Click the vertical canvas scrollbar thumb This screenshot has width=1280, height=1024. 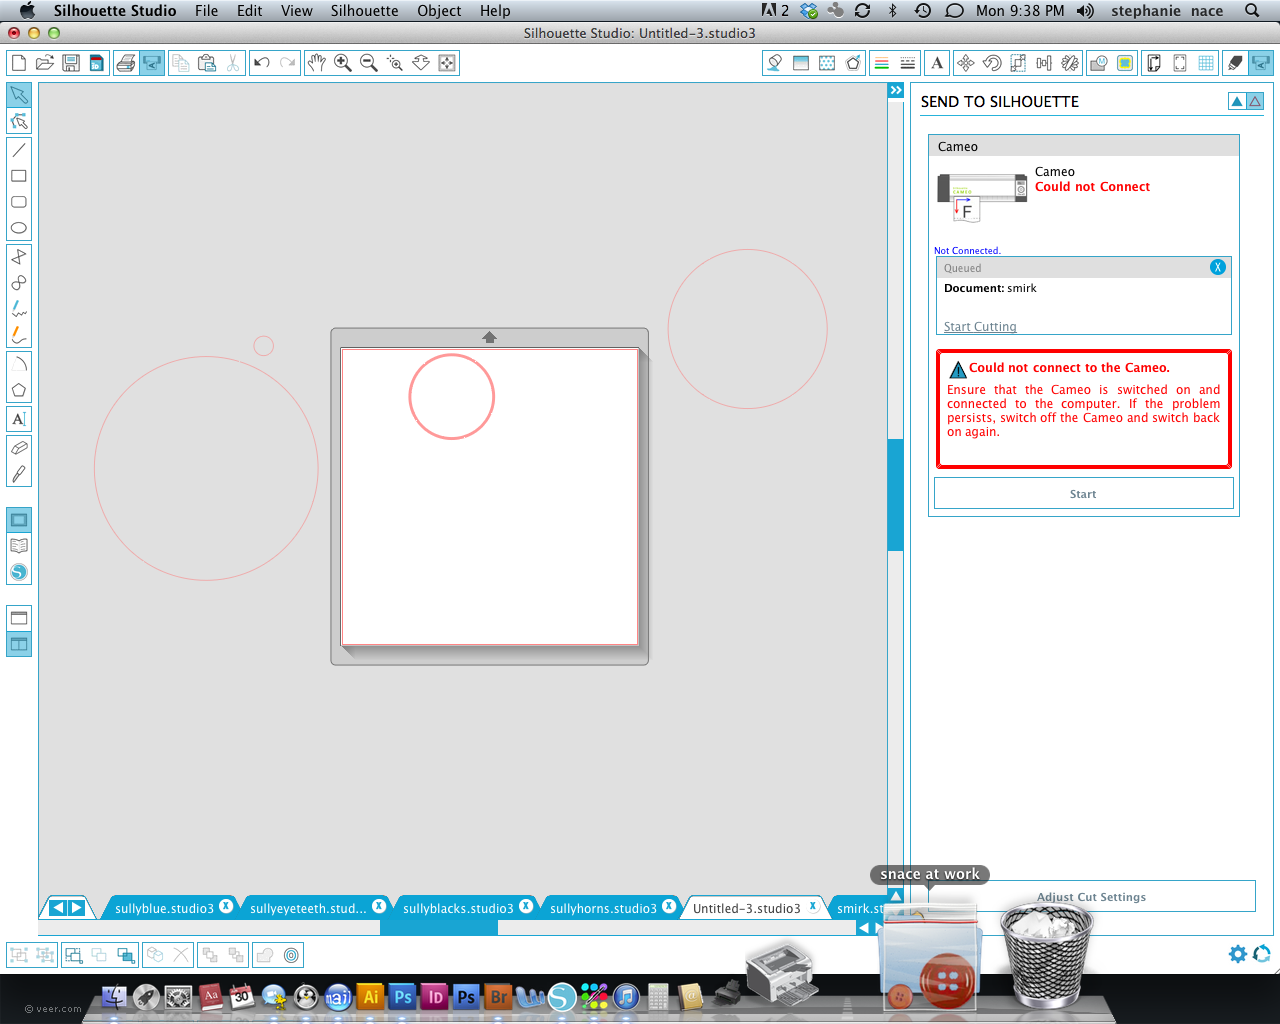[x=896, y=495]
